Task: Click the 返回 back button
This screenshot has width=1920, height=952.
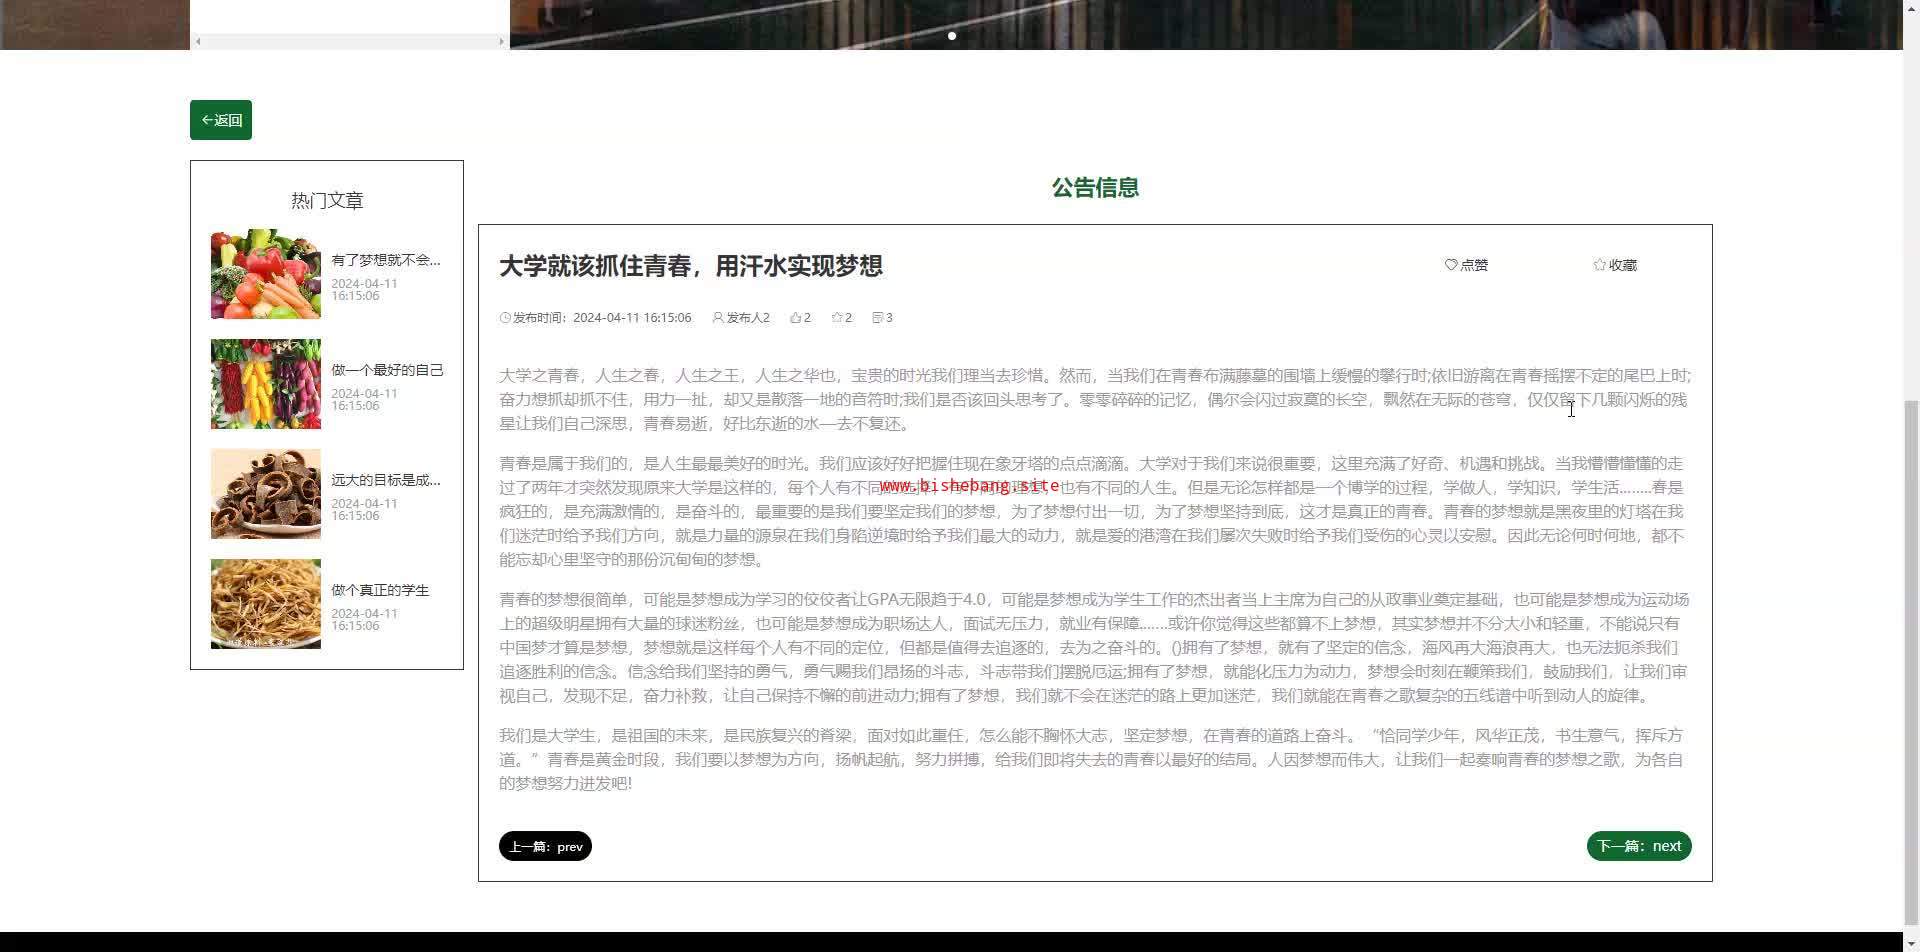Action: [221, 120]
